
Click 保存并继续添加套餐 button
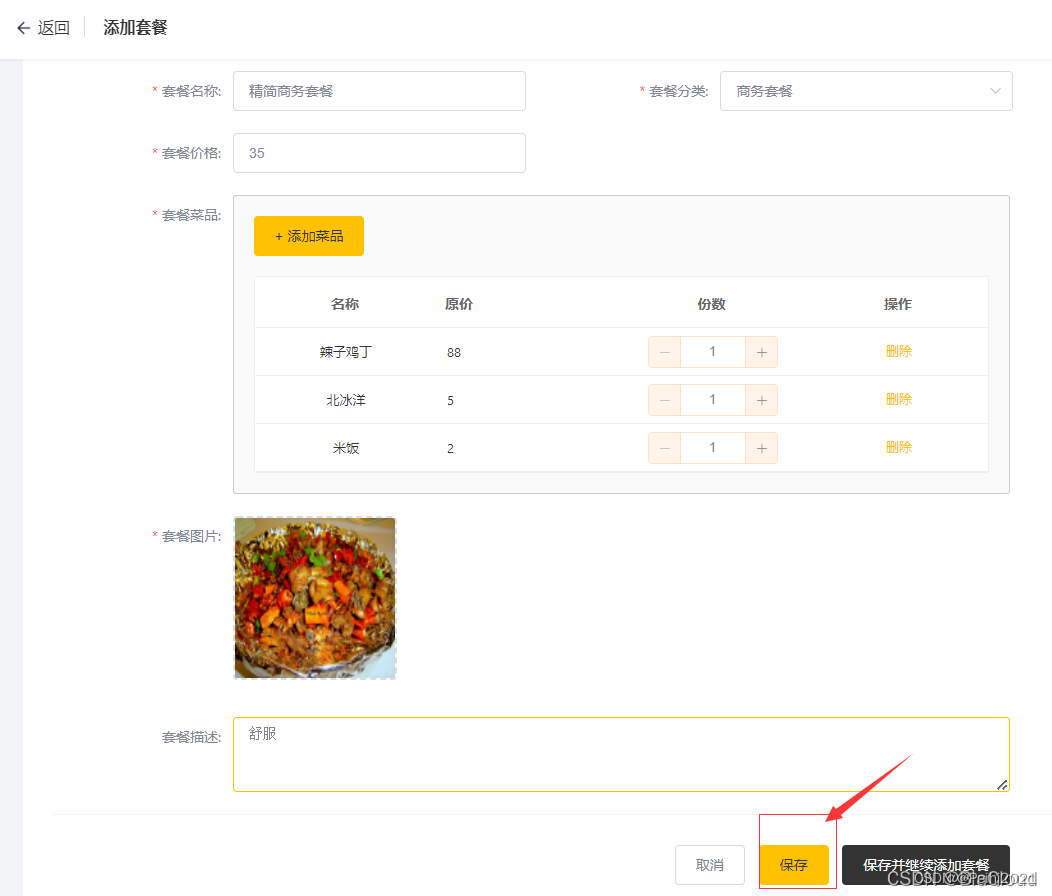(925, 864)
